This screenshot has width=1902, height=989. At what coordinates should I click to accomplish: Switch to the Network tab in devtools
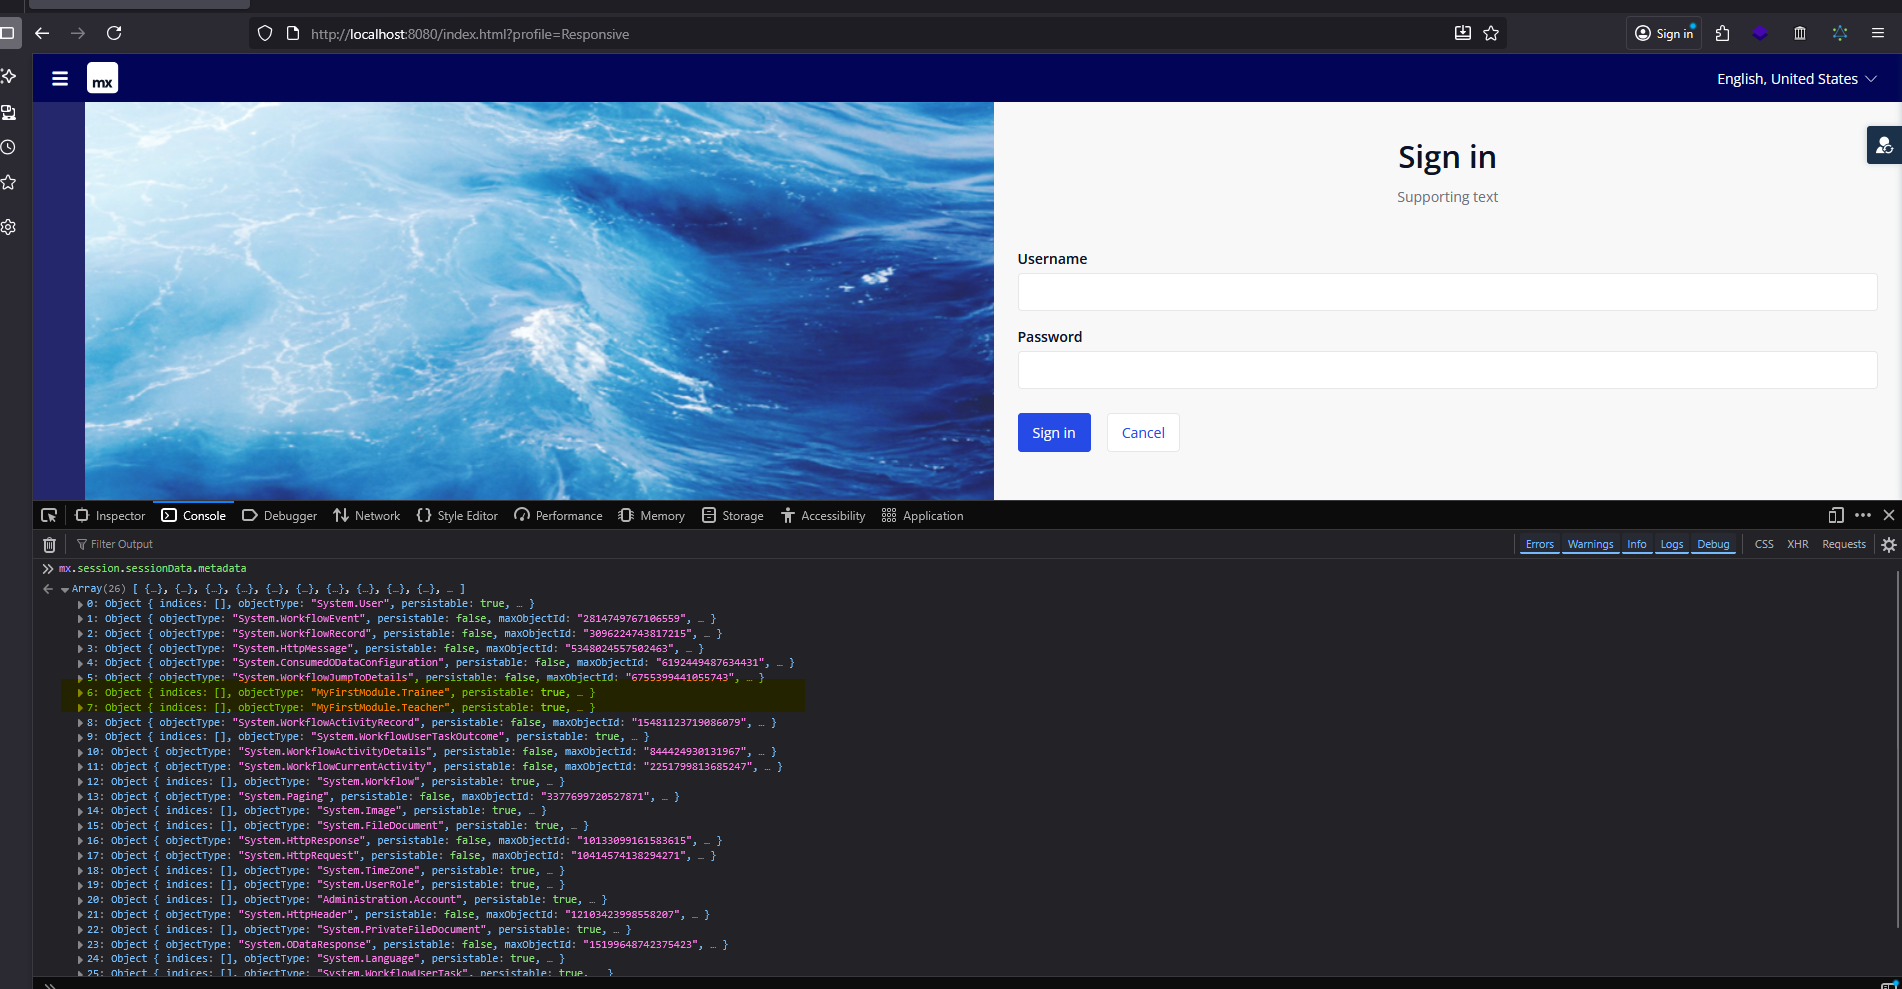tap(367, 515)
